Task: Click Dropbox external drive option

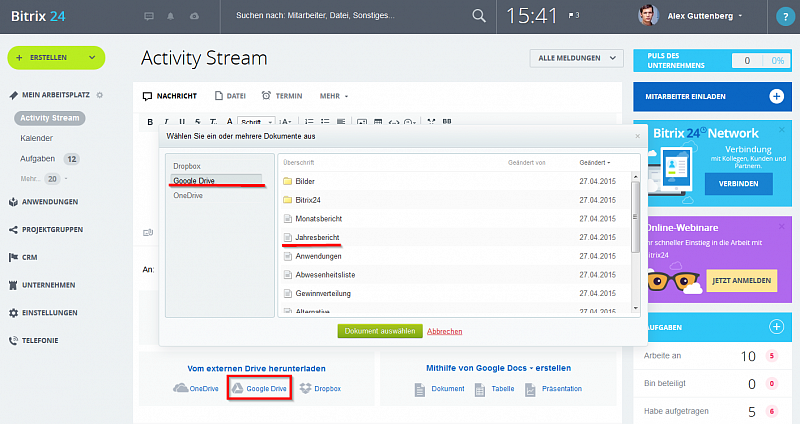Action: 320,388
